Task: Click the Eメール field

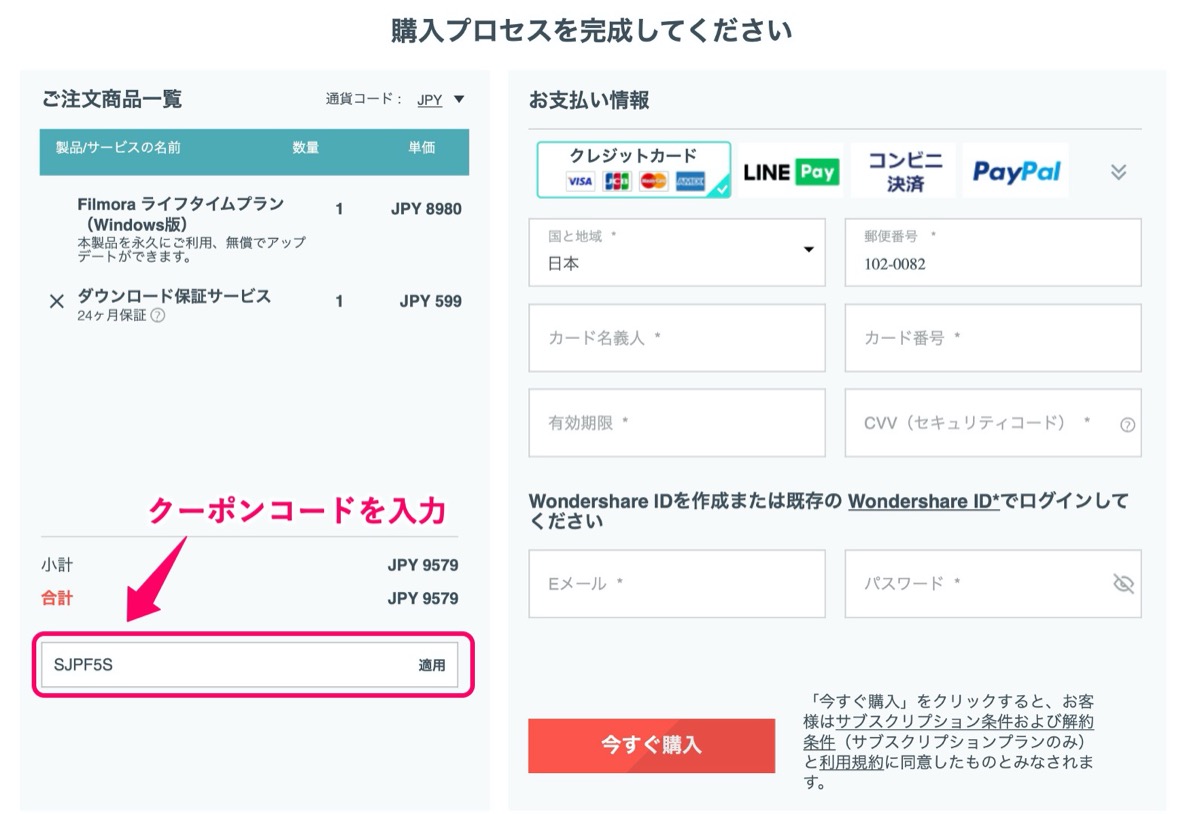Action: tap(677, 583)
